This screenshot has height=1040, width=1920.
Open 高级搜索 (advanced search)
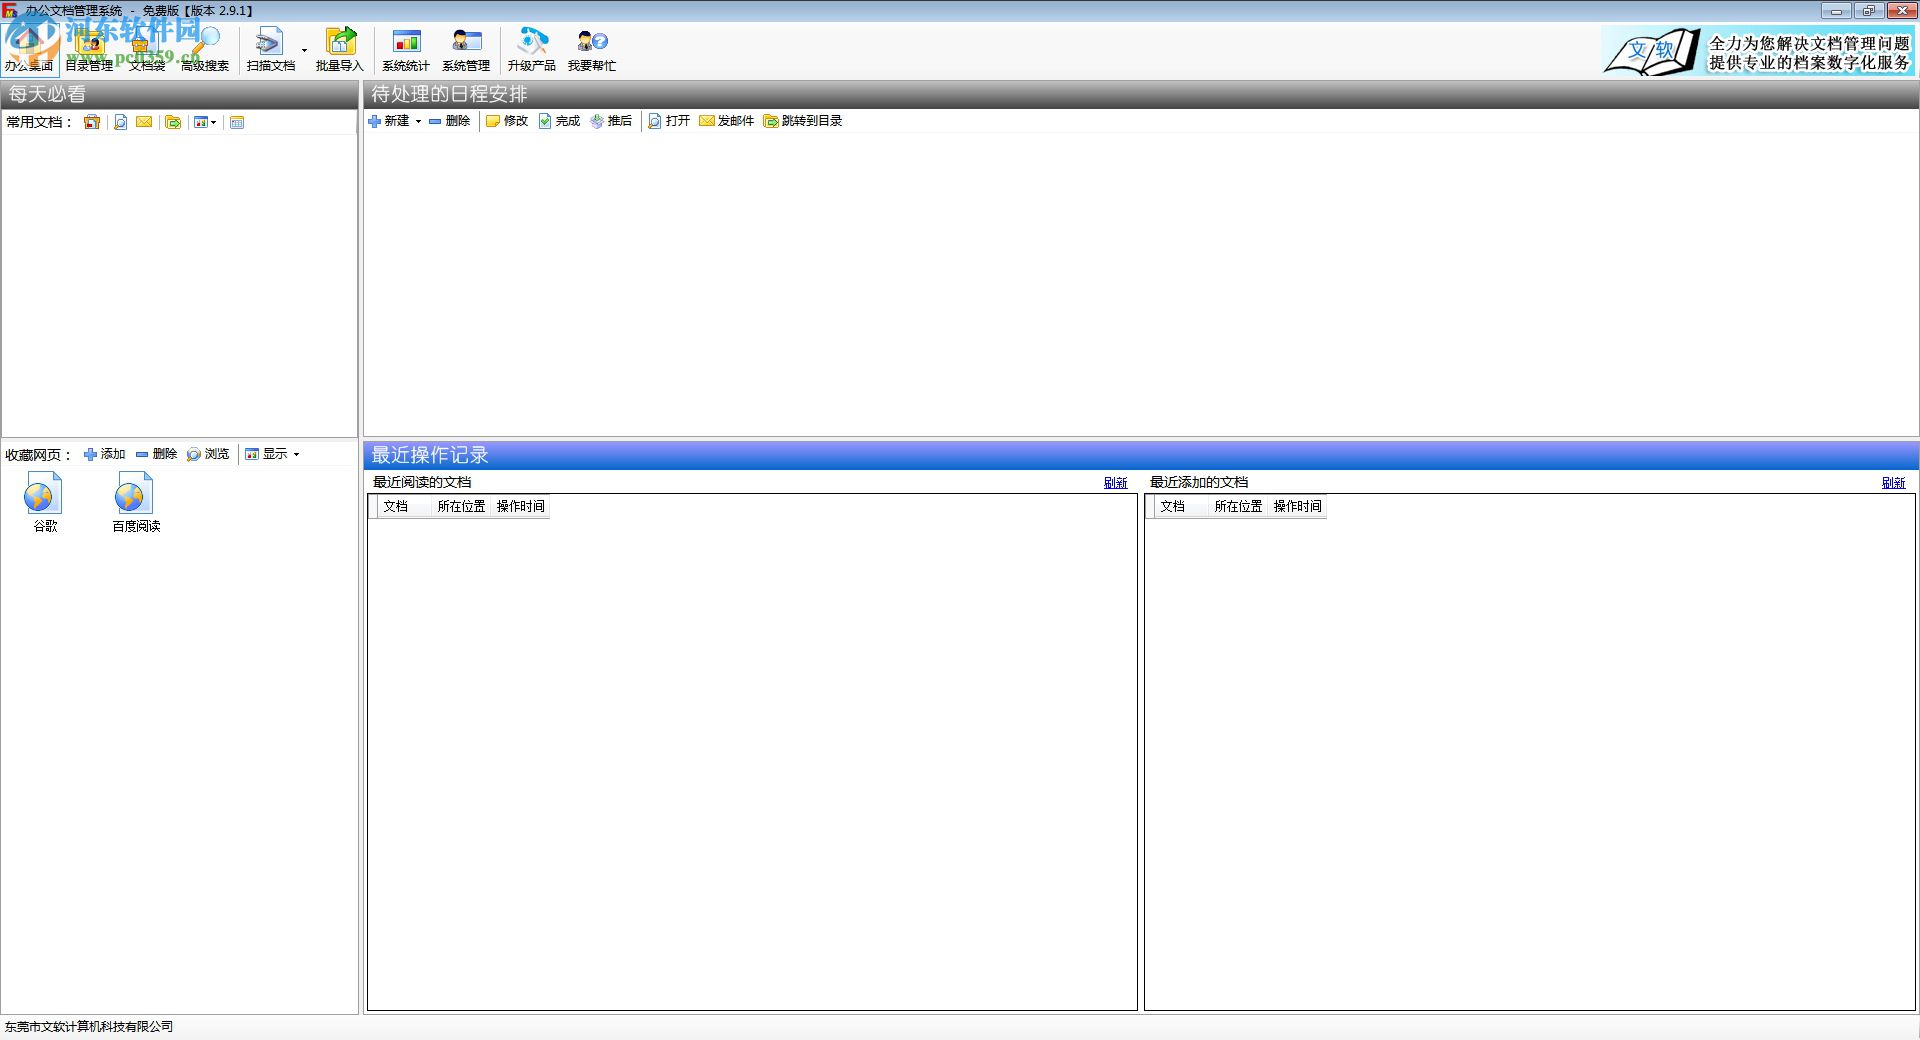tap(205, 50)
